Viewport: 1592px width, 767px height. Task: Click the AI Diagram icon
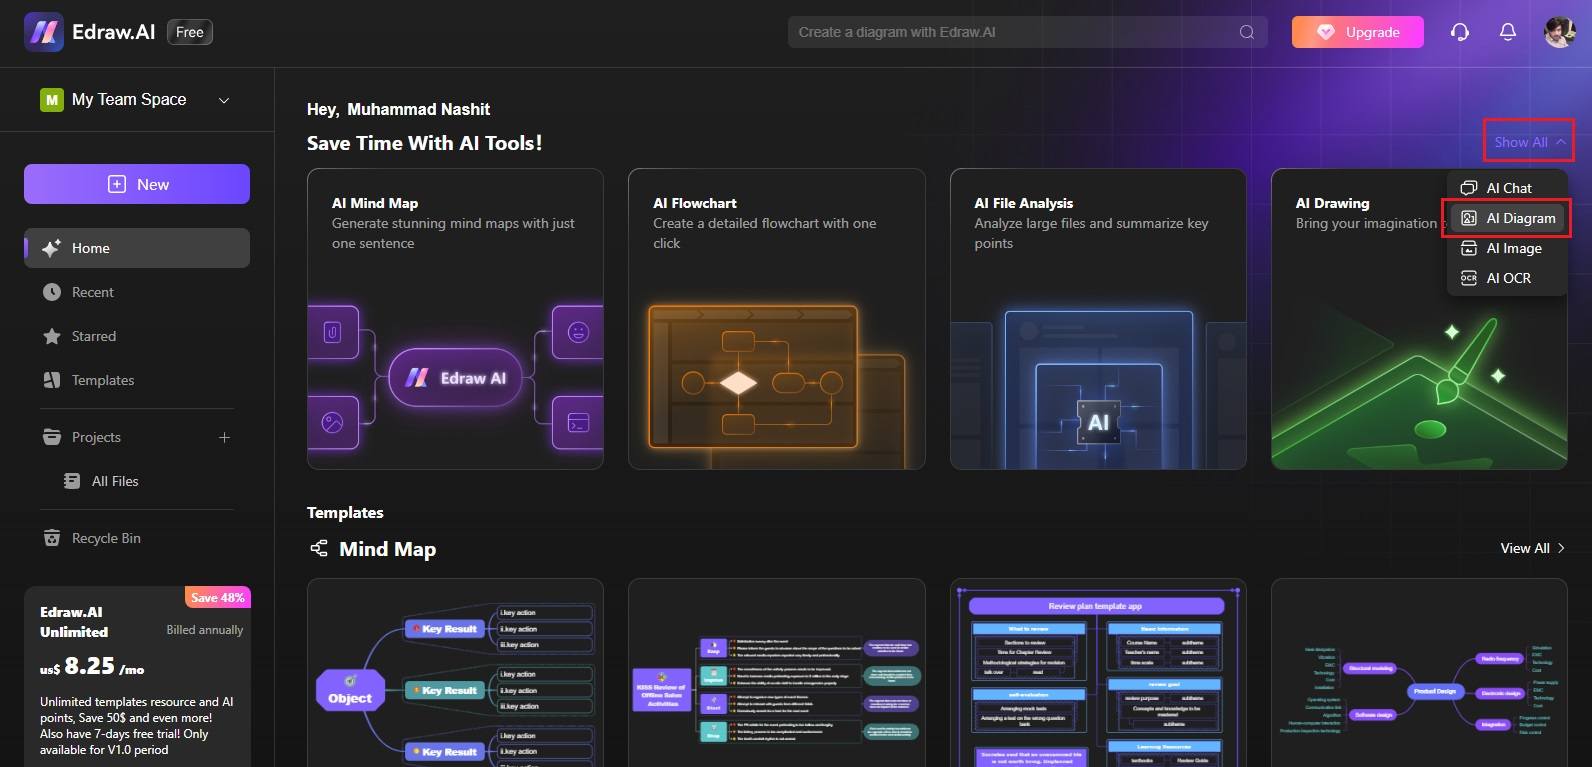tap(1468, 218)
